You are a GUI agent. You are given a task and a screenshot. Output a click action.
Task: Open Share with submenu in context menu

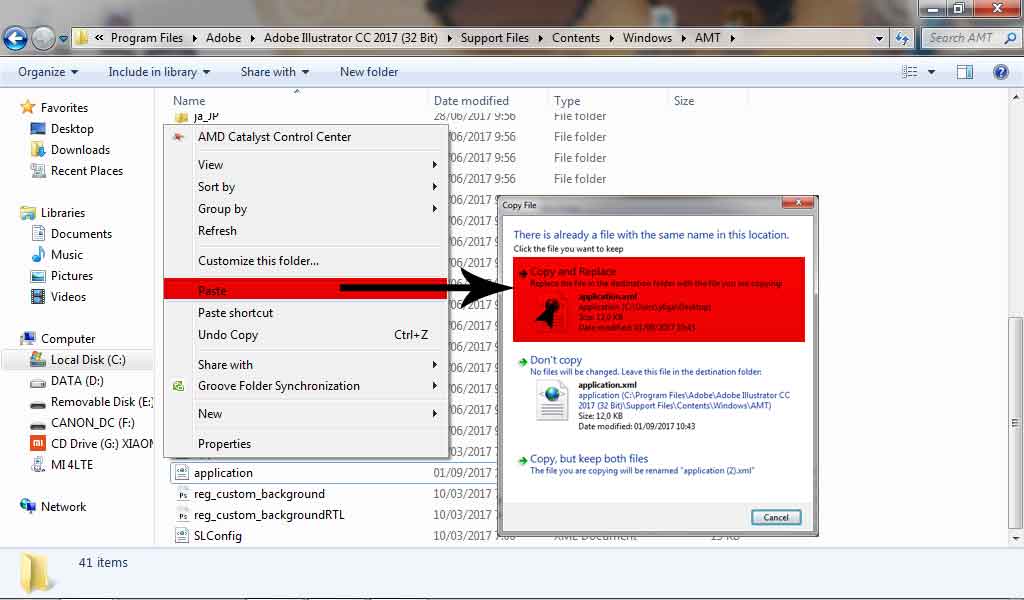click(305, 365)
